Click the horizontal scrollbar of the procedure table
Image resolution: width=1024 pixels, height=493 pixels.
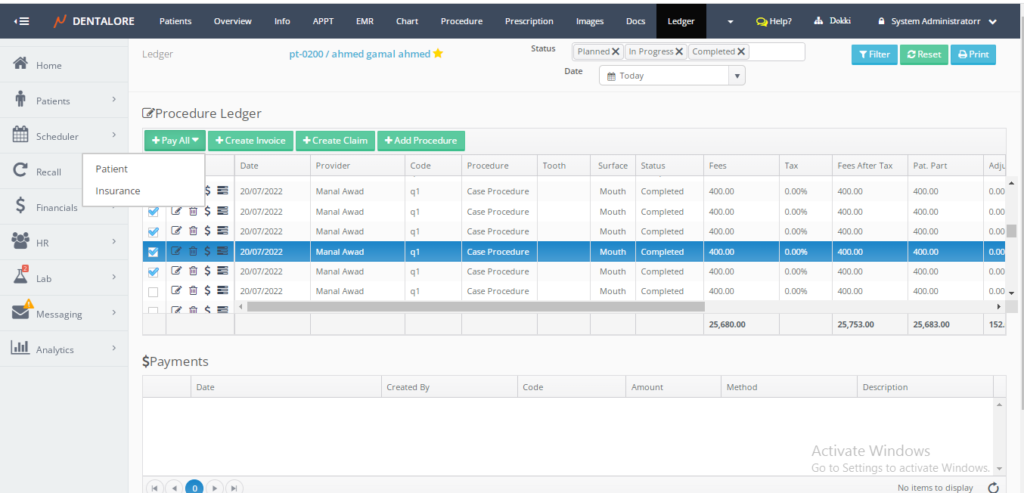pyautogui.click(x=475, y=306)
